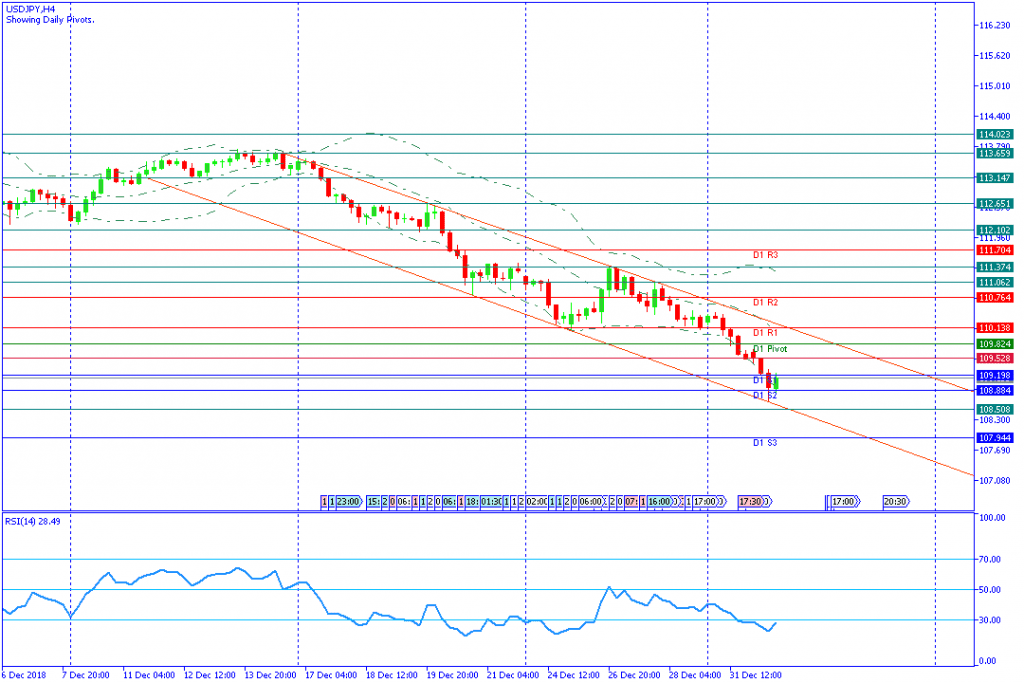Click the 108.508 price level tag
Image resolution: width=1024 pixels, height=683 pixels.
click(995, 410)
